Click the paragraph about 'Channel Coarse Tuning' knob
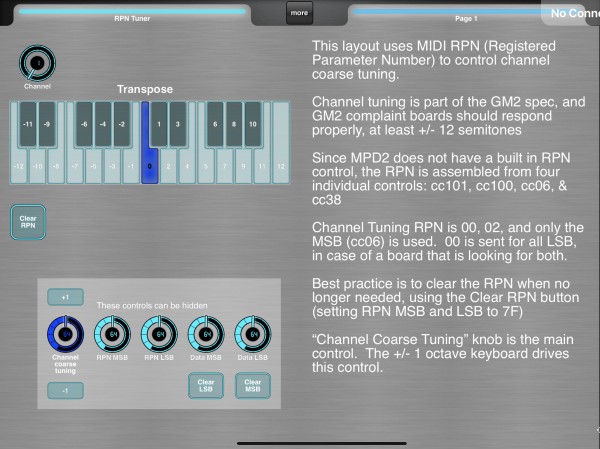This screenshot has width=600, height=449. pyautogui.click(x=443, y=353)
